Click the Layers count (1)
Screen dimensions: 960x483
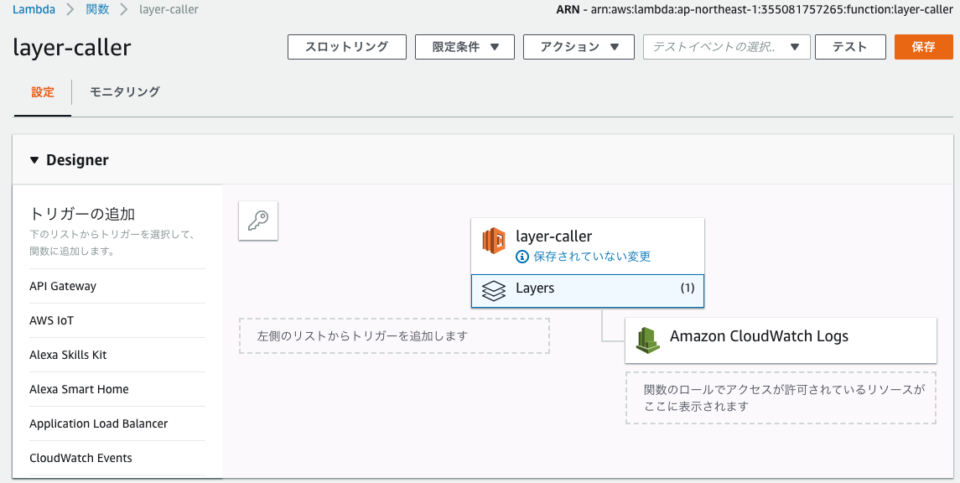click(688, 288)
